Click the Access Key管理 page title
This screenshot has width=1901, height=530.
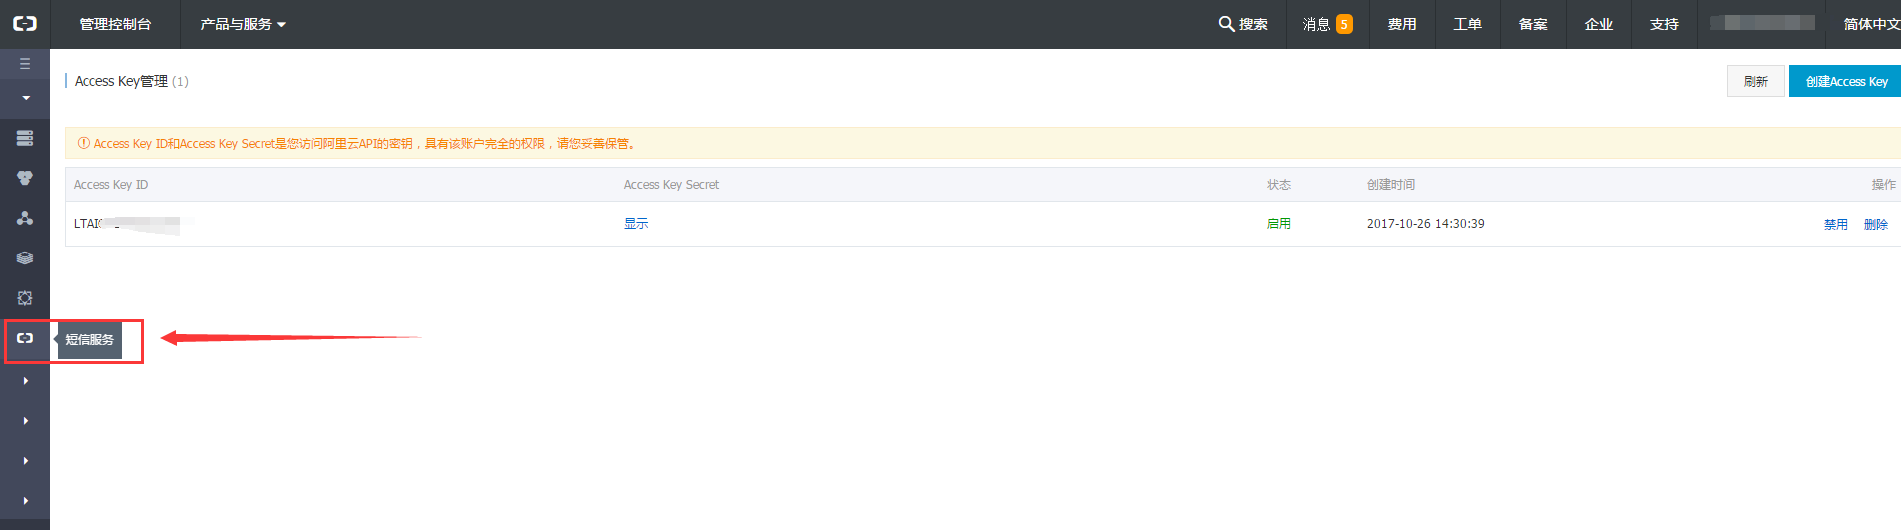121,81
